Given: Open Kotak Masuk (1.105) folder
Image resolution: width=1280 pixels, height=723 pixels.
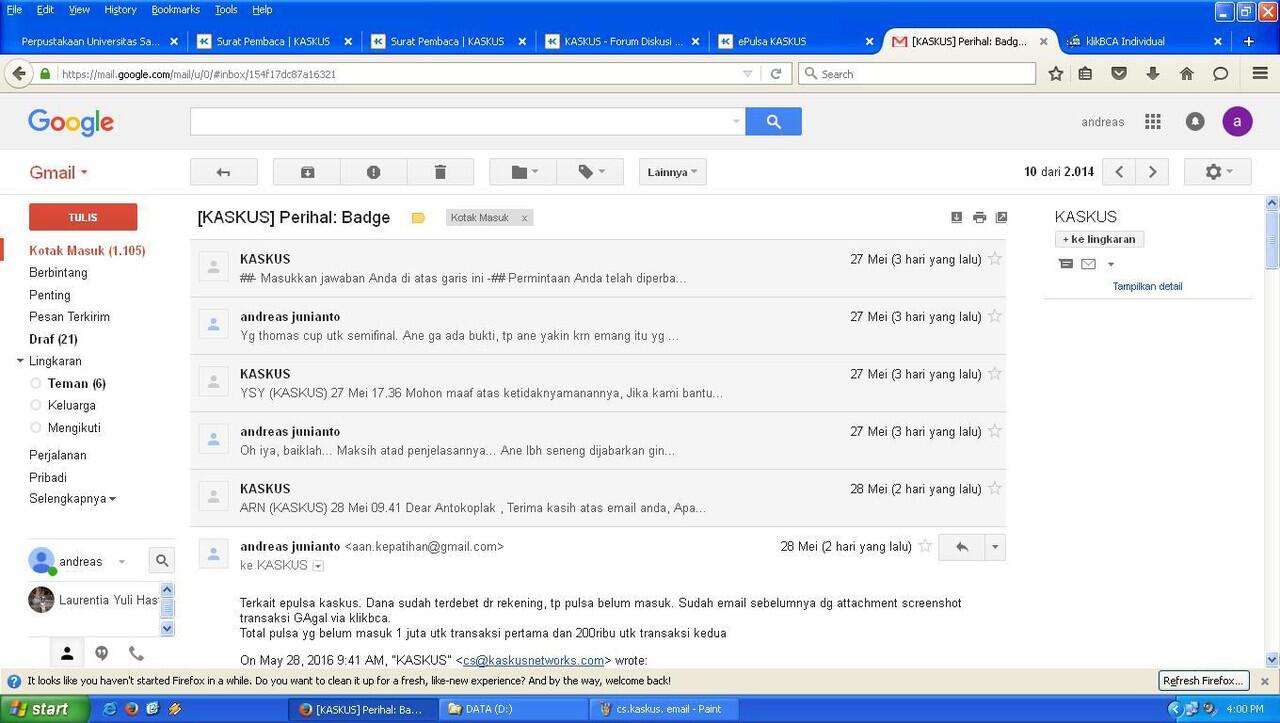Looking at the screenshot, I should [x=87, y=250].
